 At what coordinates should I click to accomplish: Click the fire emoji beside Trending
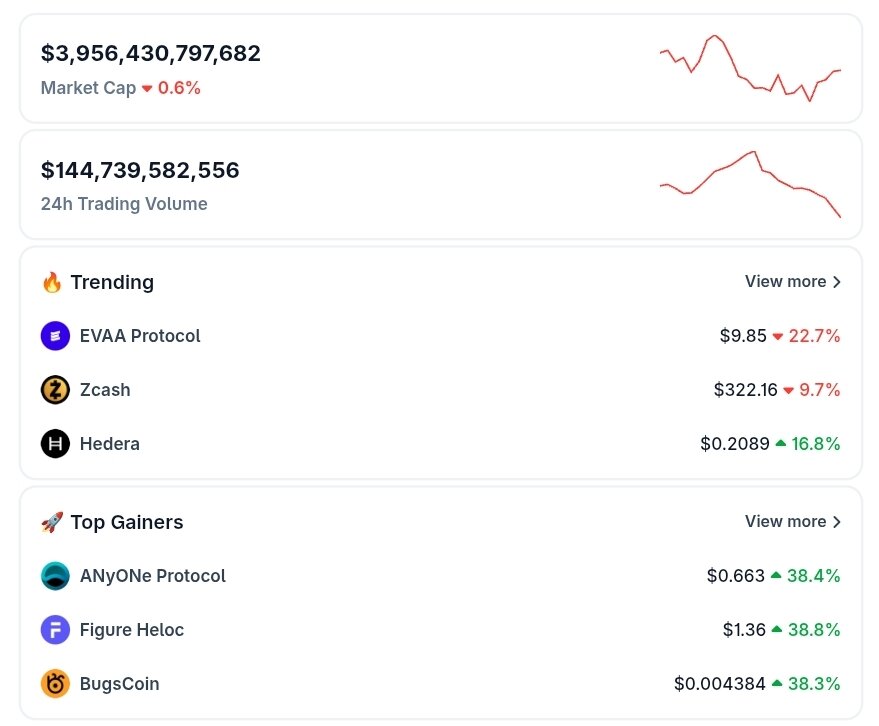(52, 282)
